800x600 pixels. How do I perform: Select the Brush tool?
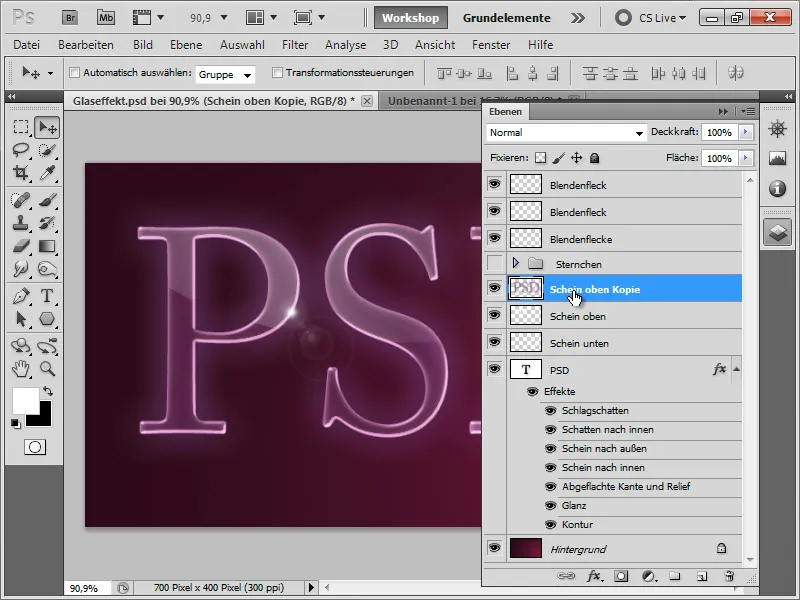coord(47,200)
